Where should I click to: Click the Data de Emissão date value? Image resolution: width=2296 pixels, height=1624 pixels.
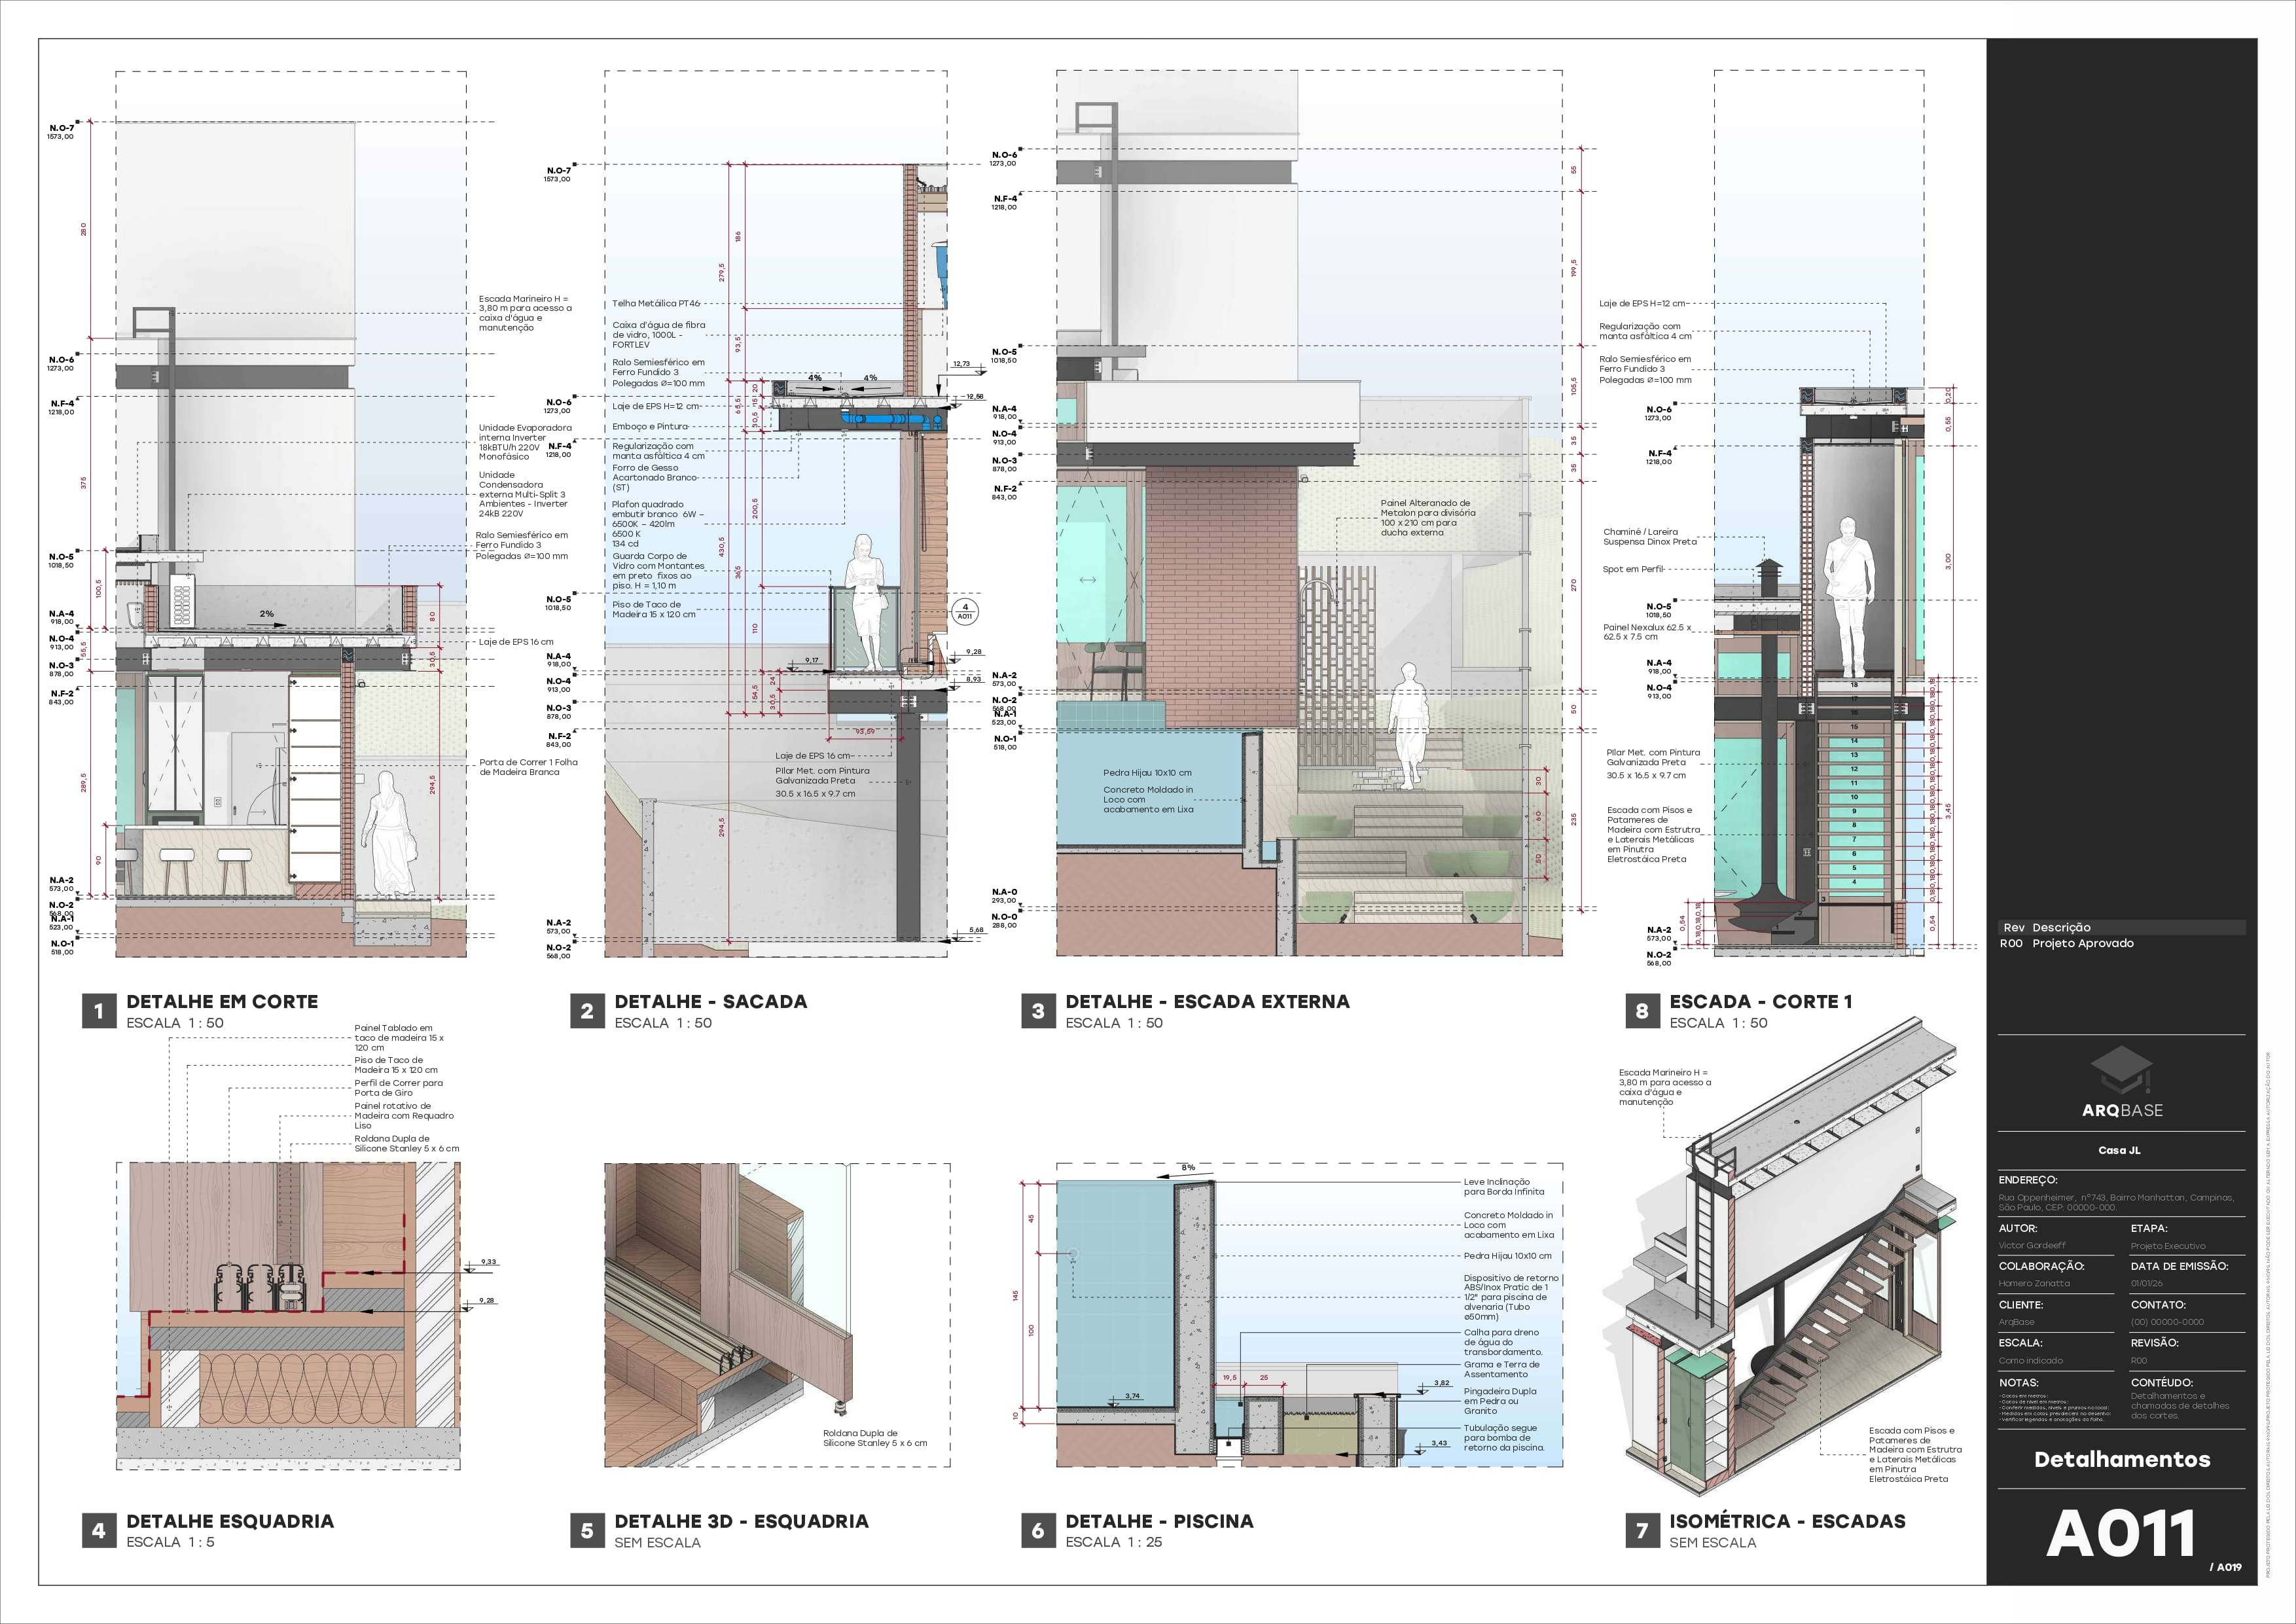coord(2146,1283)
